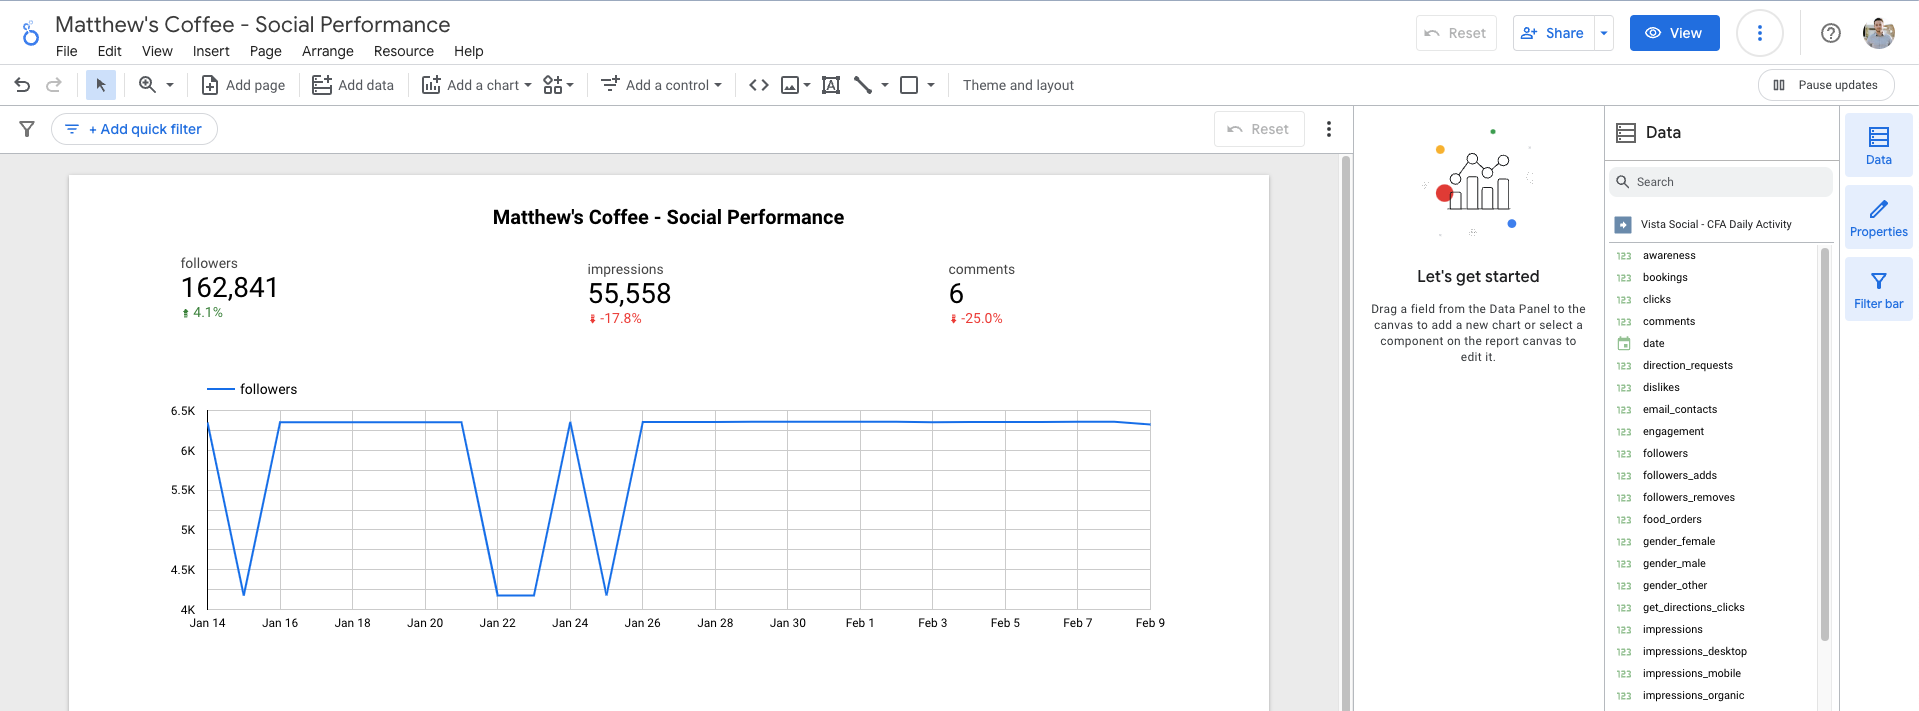Select the rectangle shape tool
1919x711 pixels.
(909, 85)
